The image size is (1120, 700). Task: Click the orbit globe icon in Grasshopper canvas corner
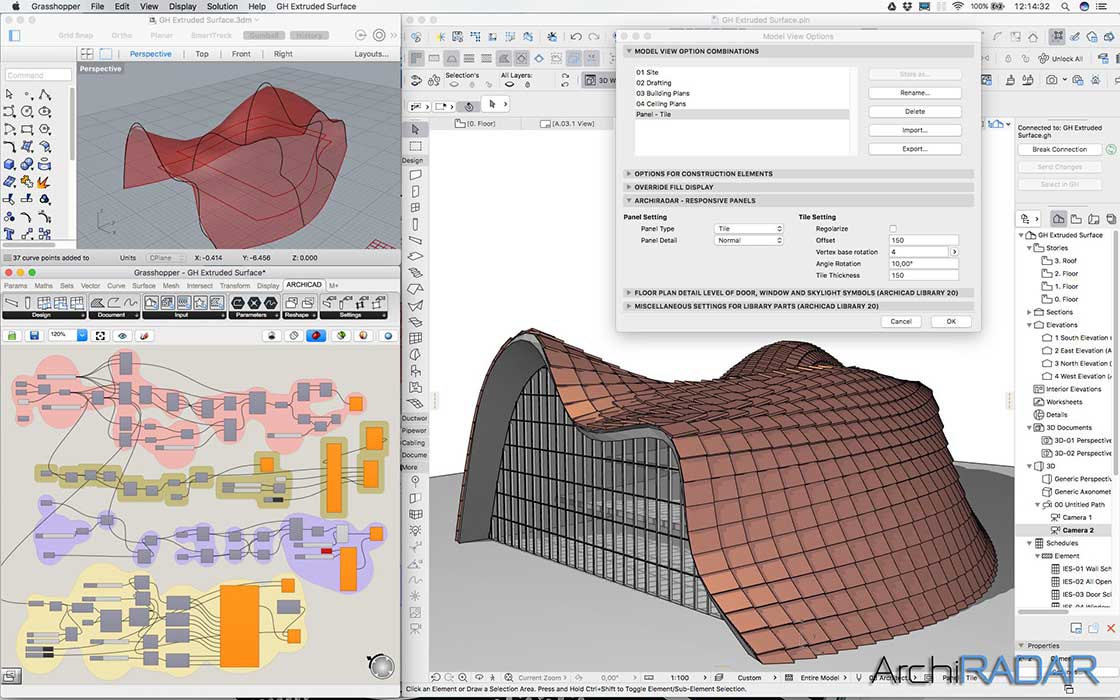click(x=381, y=665)
